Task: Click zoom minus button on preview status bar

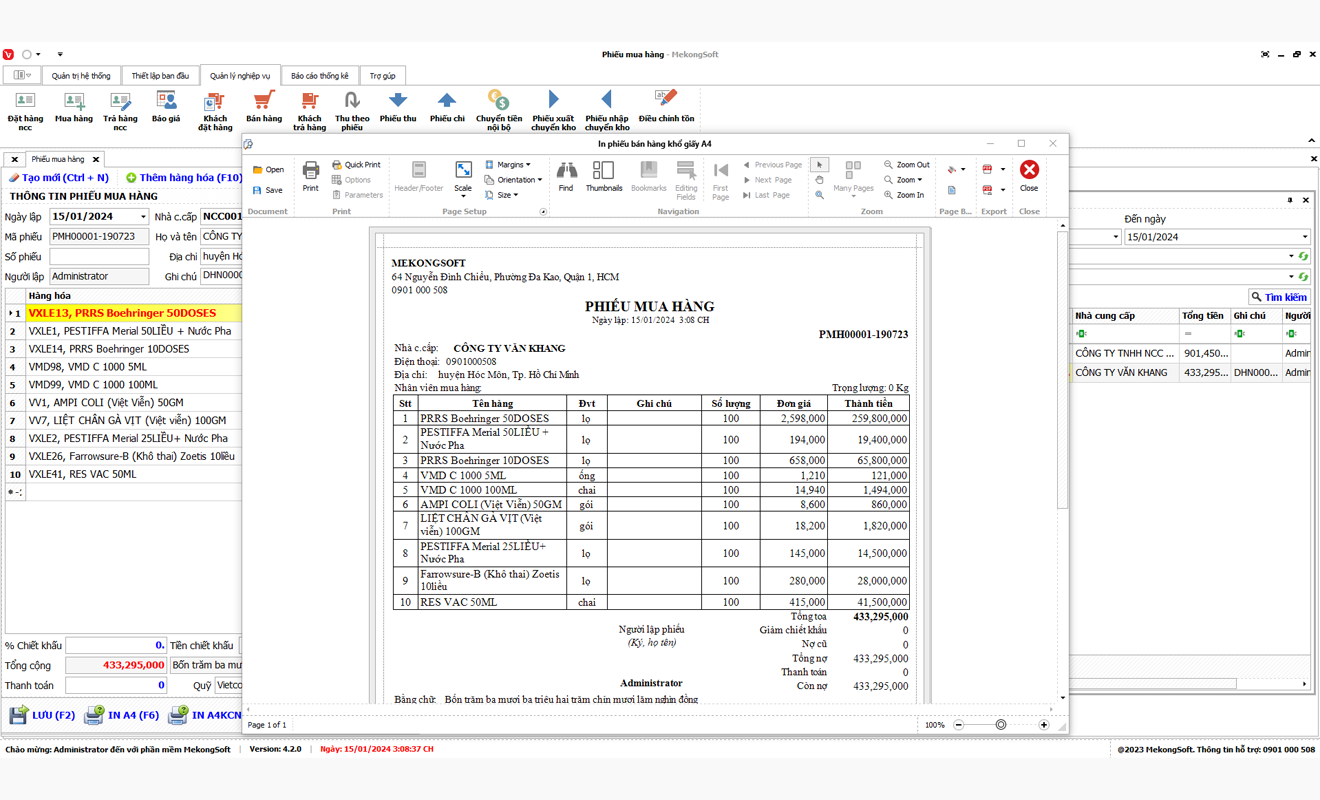Action: (959, 725)
